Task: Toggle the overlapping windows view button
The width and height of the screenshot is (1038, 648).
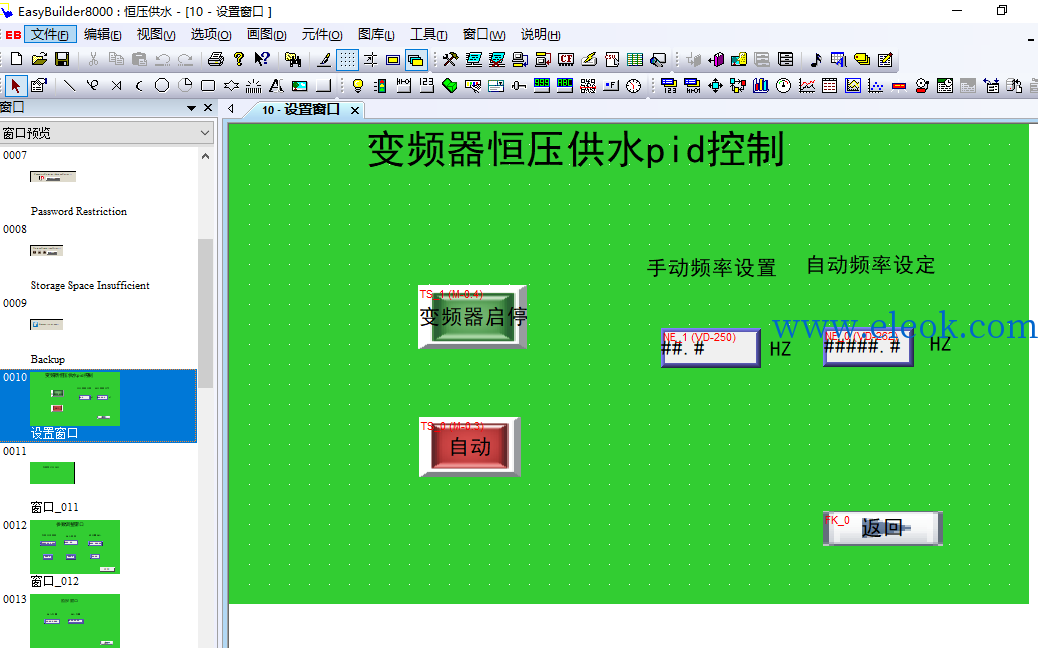Action: tap(416, 60)
